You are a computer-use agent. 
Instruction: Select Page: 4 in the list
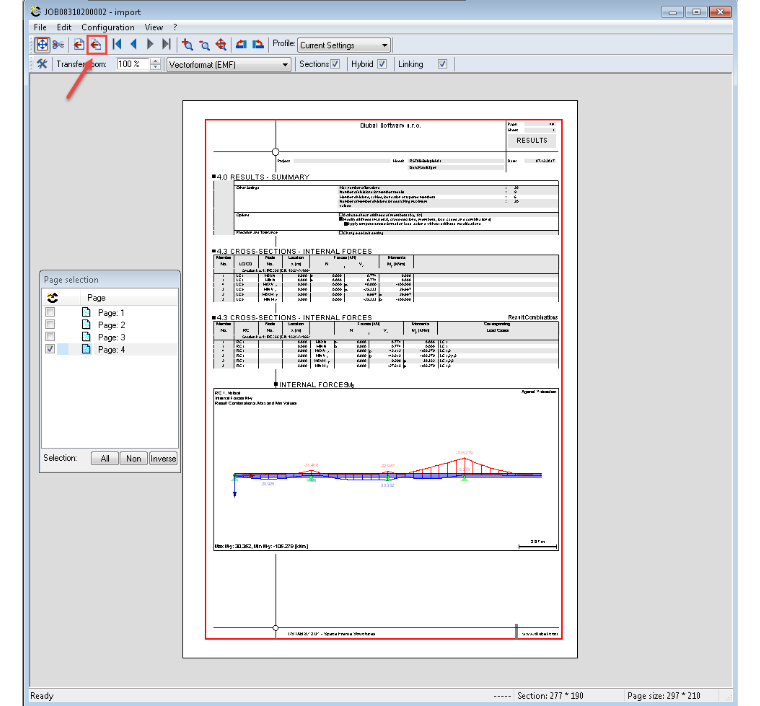click(111, 349)
